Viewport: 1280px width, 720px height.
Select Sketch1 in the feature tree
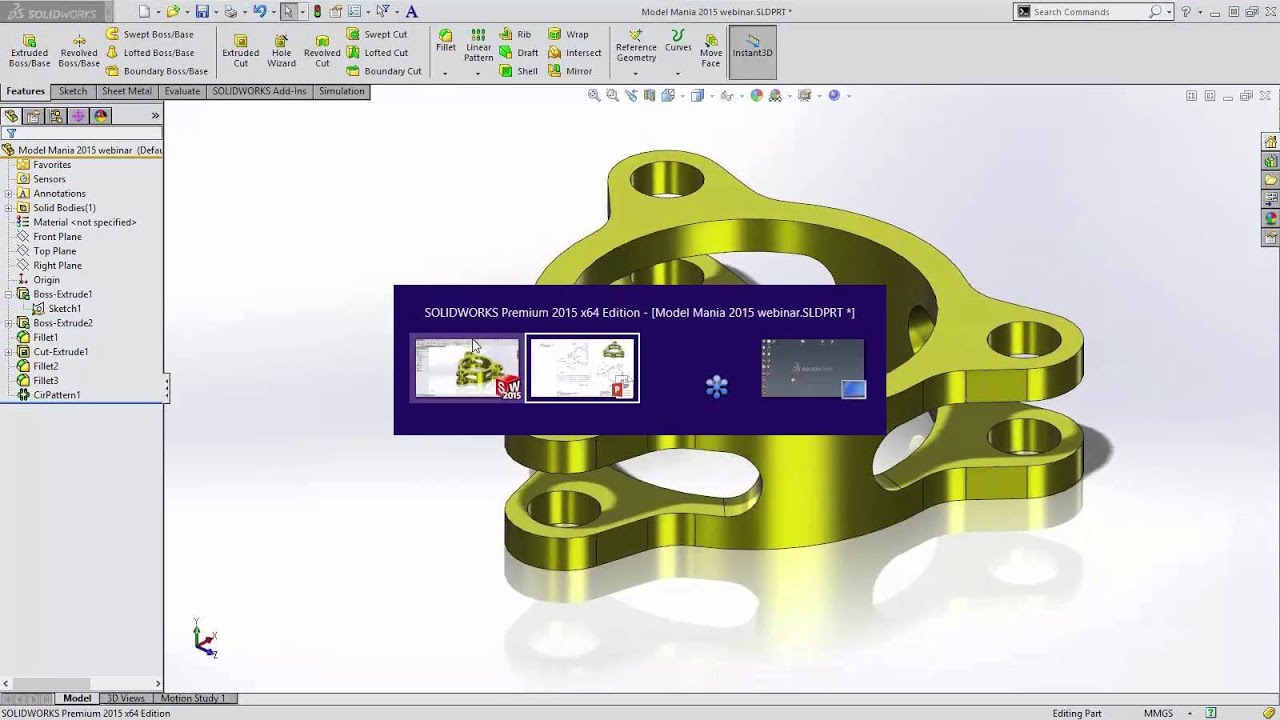coord(57,309)
